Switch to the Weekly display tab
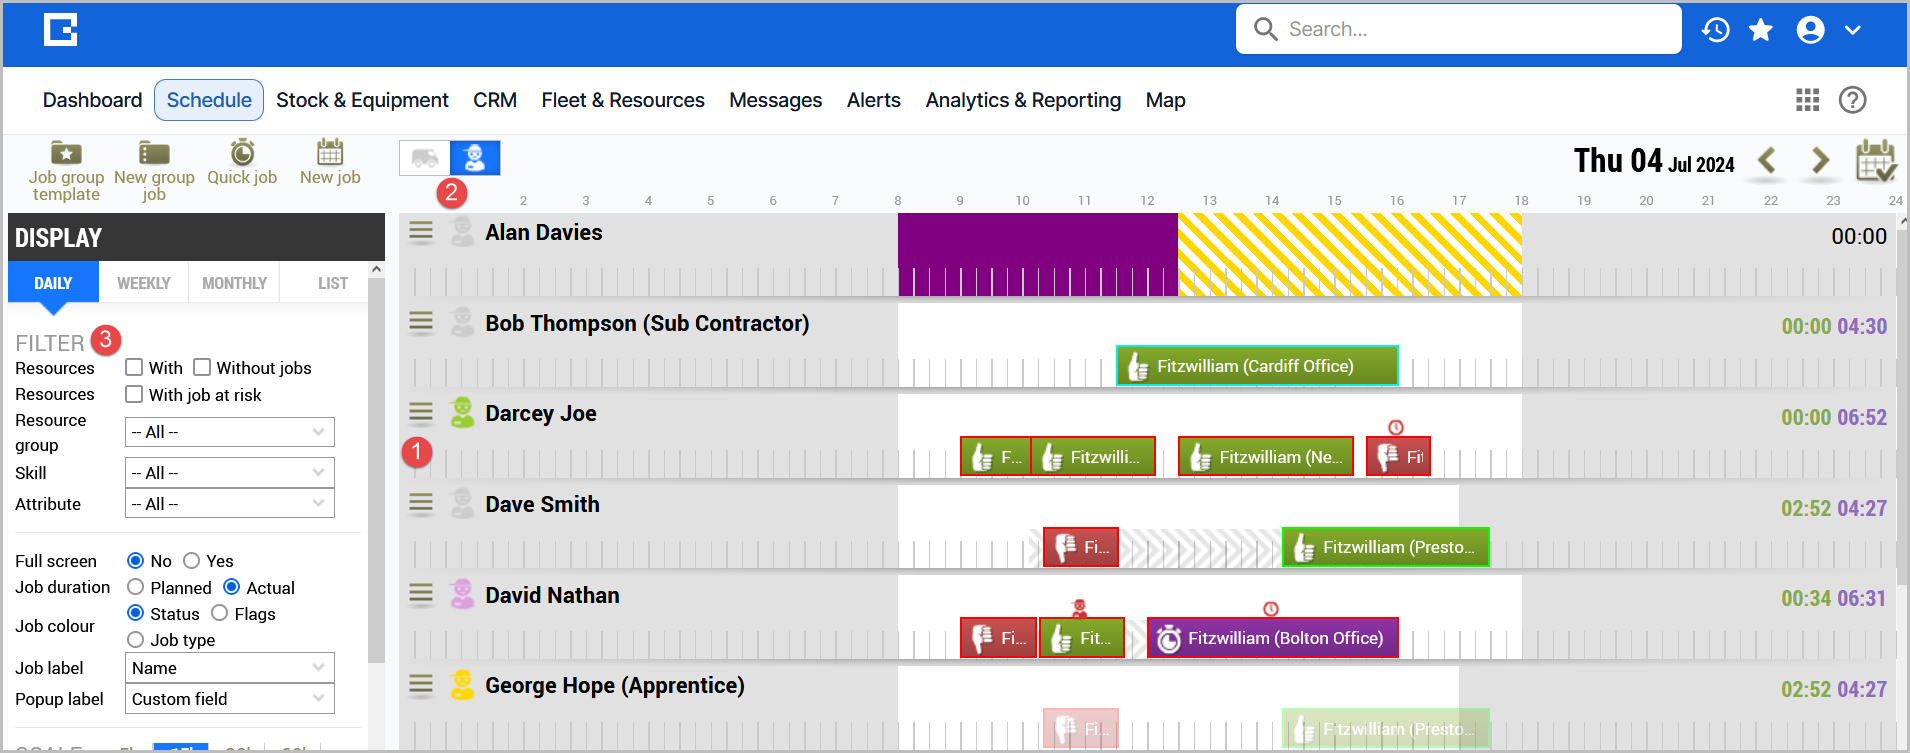Image resolution: width=1910 pixels, height=753 pixels. [x=144, y=283]
